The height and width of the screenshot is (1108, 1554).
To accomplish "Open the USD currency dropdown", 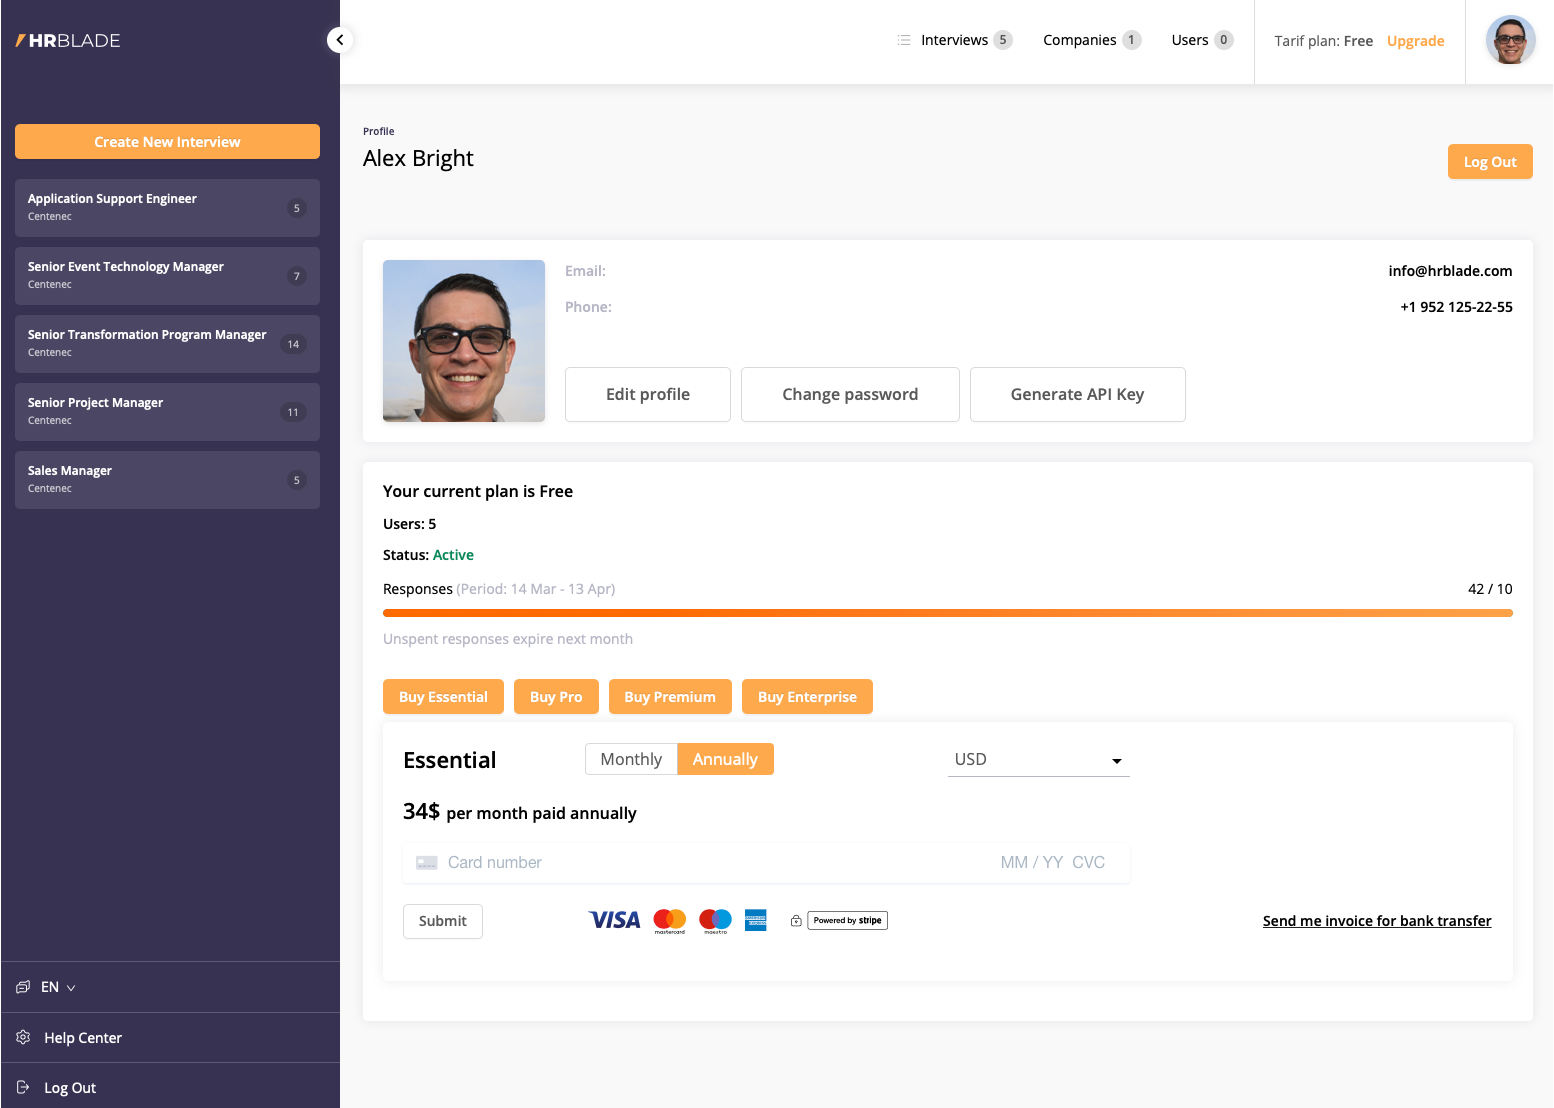I will (1038, 760).
